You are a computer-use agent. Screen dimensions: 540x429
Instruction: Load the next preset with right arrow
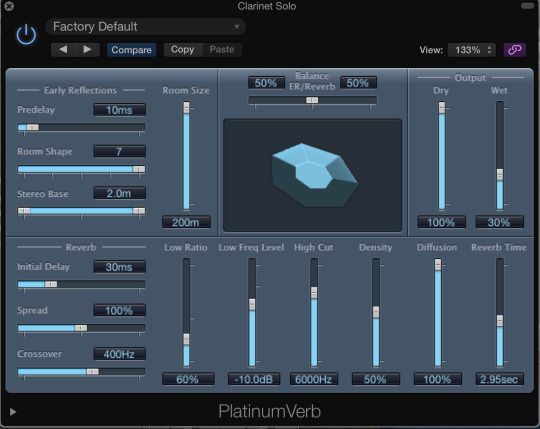click(87, 50)
